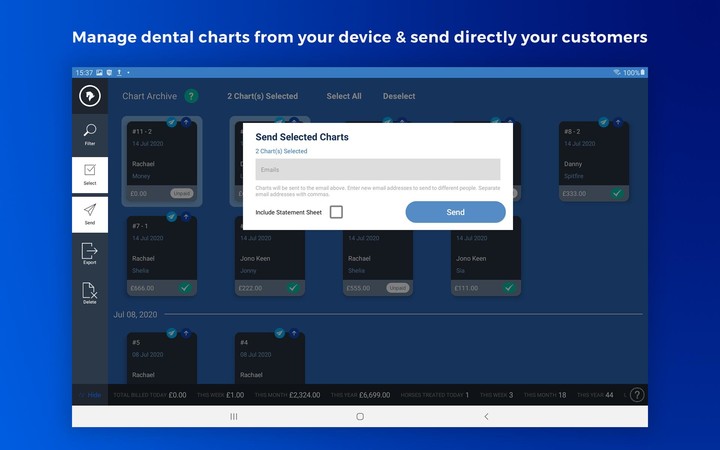Screen dimensions: 720x450
Task: Click Horses Treated Today 1 stat
Action: coord(435,395)
